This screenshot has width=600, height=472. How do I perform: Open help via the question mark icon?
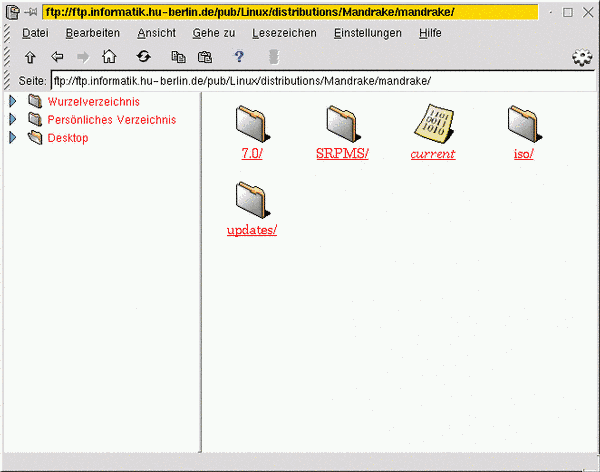point(239,58)
